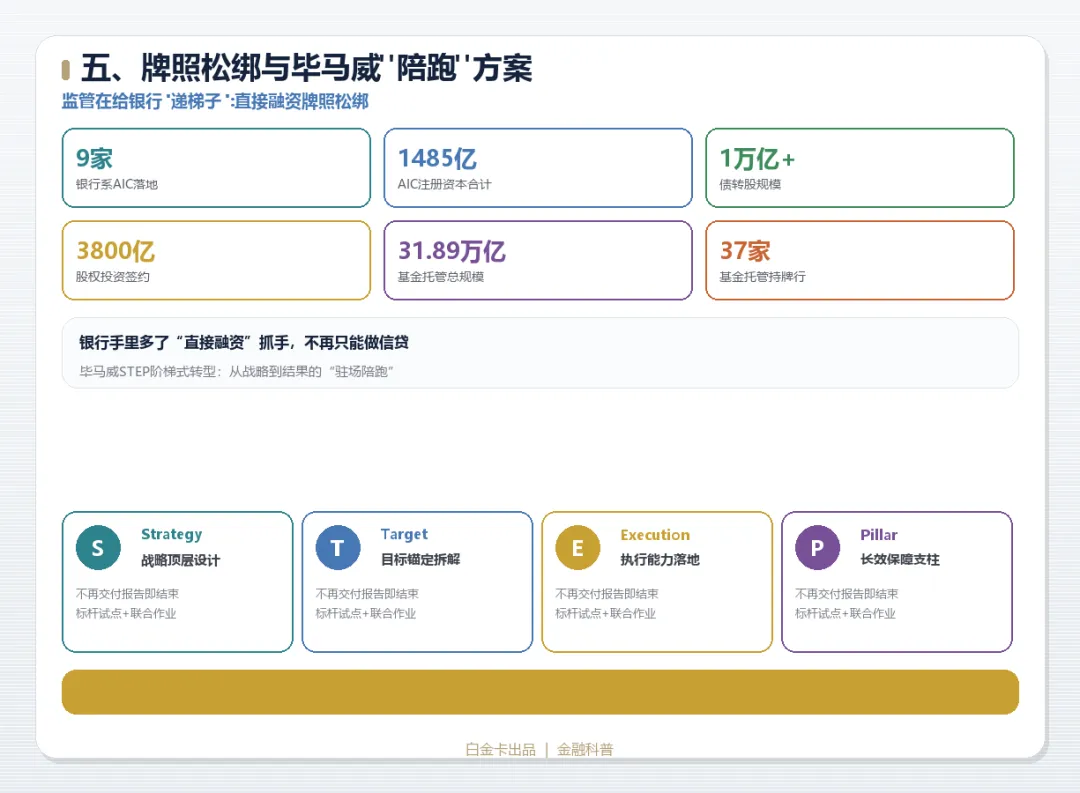Click the blue subtitle 监管在给银行递梯子
The image size is (1080, 793).
pos(215,102)
